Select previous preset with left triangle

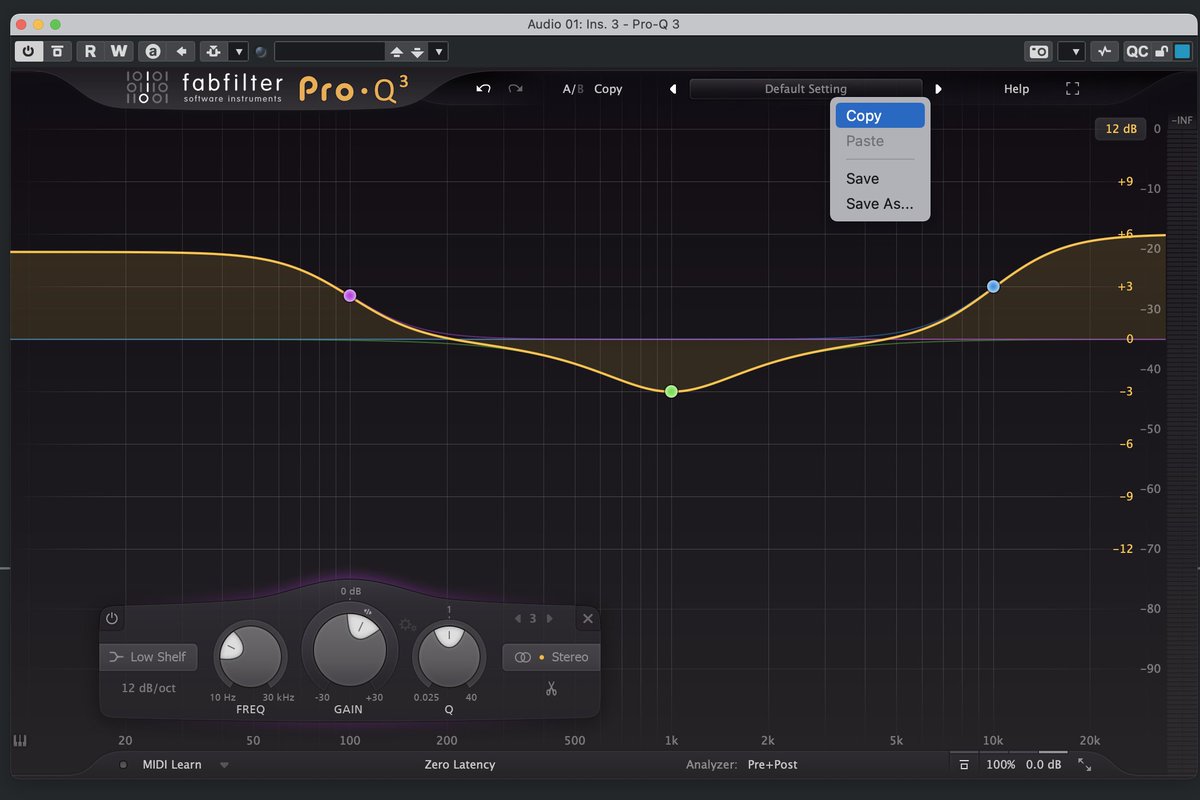[x=673, y=89]
